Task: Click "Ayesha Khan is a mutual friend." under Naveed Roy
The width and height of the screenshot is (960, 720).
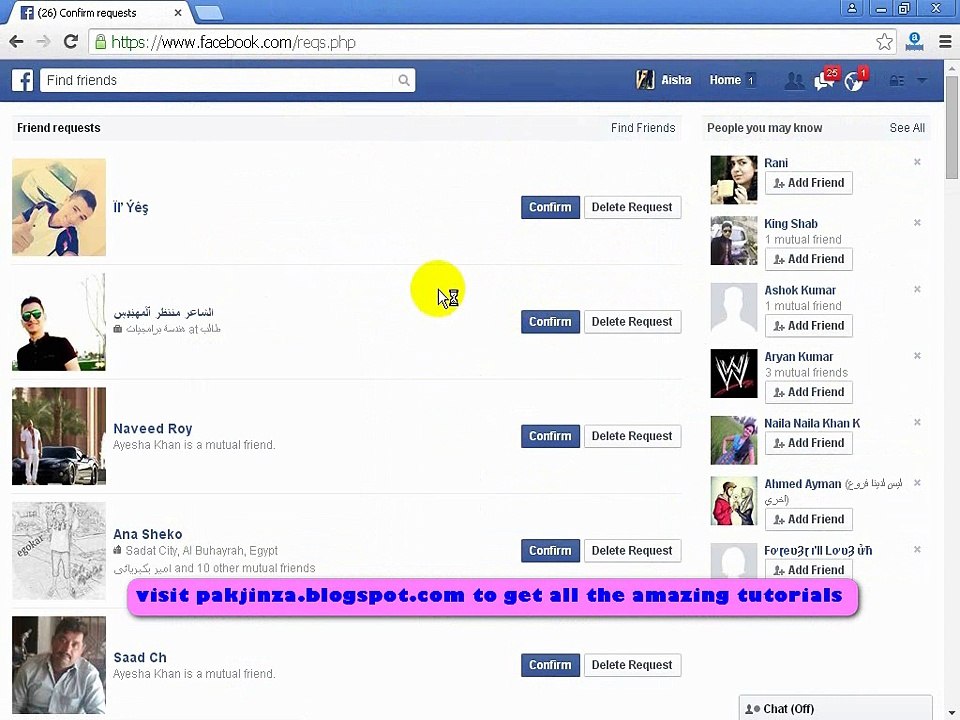Action: (x=194, y=445)
